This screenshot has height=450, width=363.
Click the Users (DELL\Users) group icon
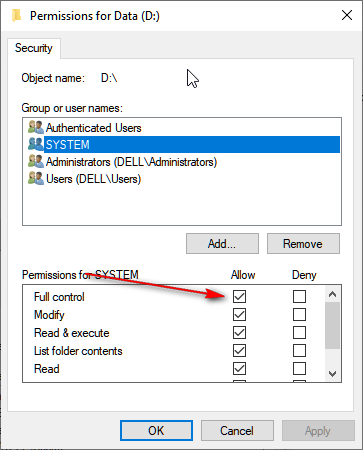click(36, 179)
